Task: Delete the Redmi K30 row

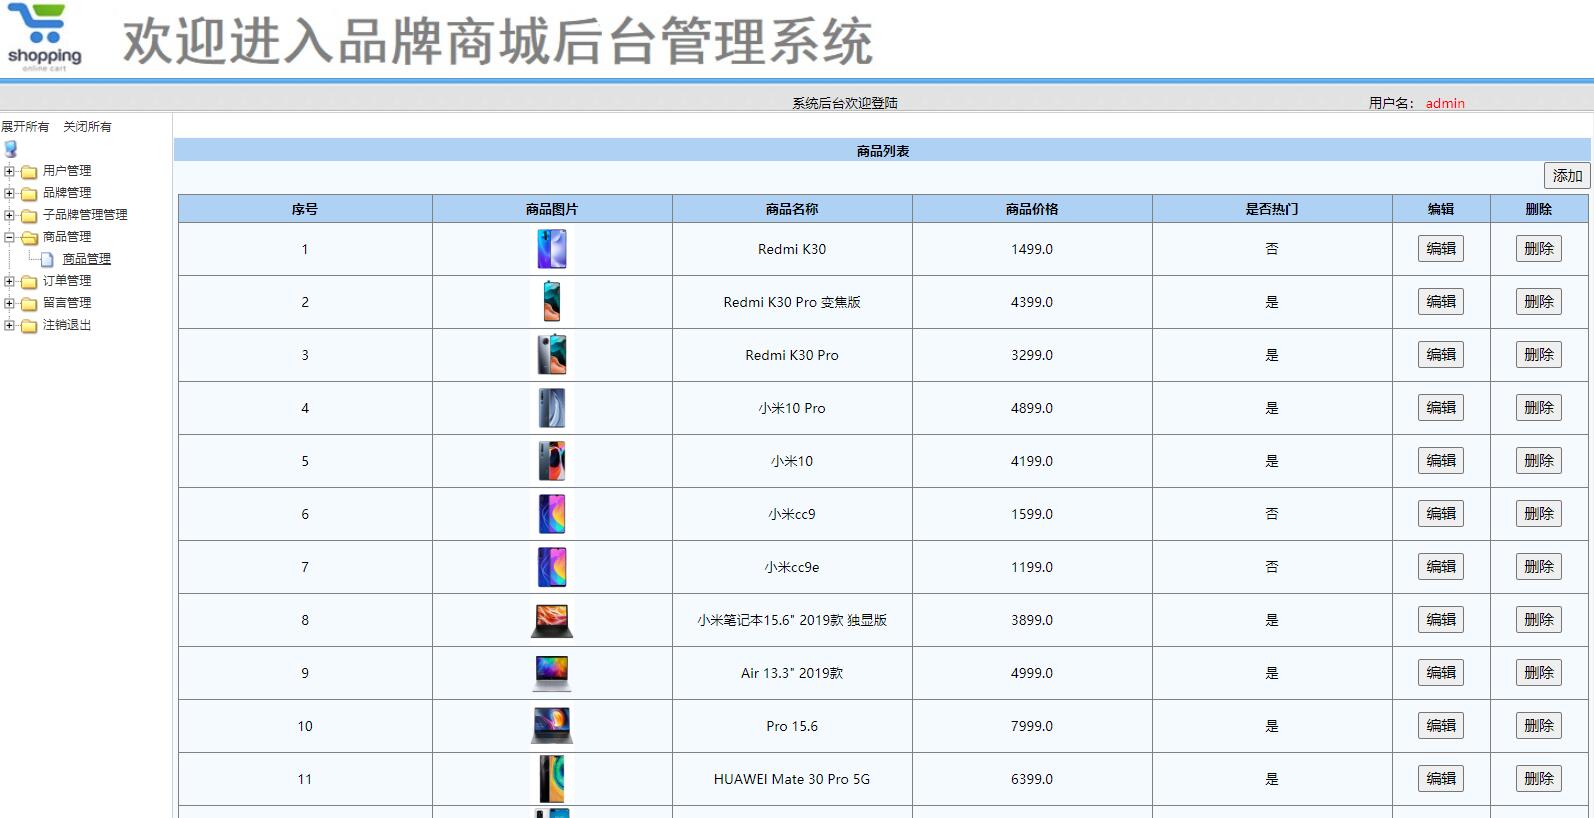Action: [1539, 249]
